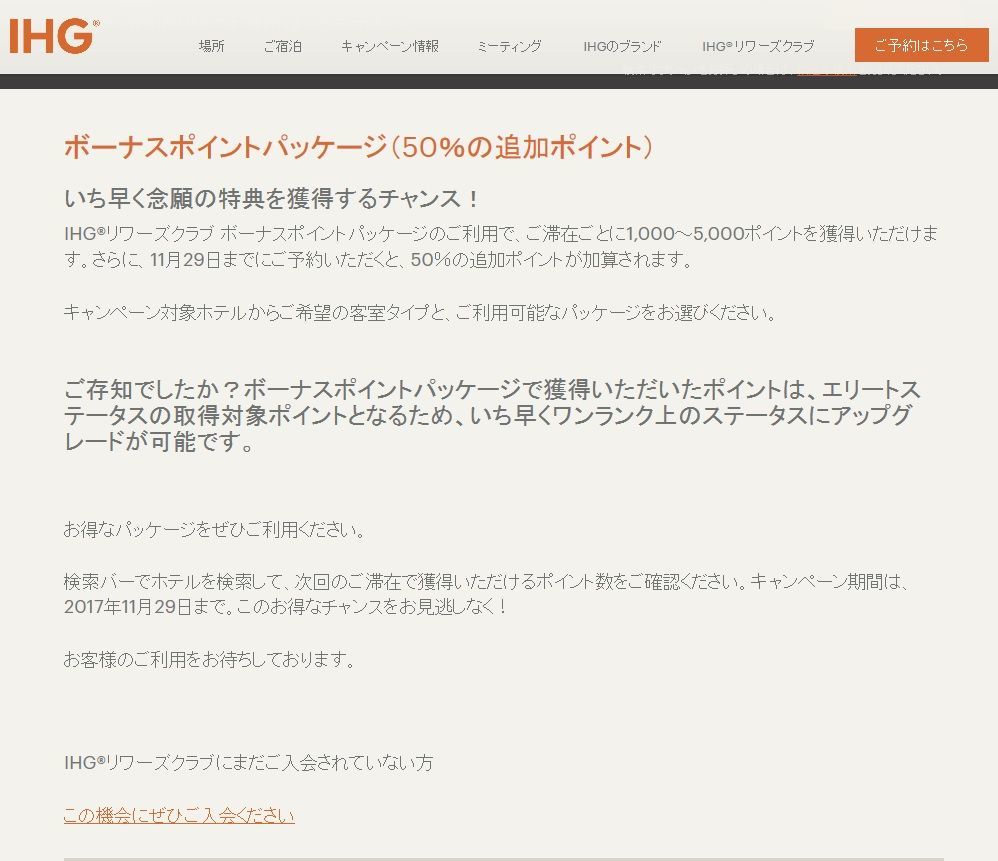Click the IHG®リワーズクラブにまだご入会されていない方 text
This screenshot has height=861, width=998.
tap(248, 762)
